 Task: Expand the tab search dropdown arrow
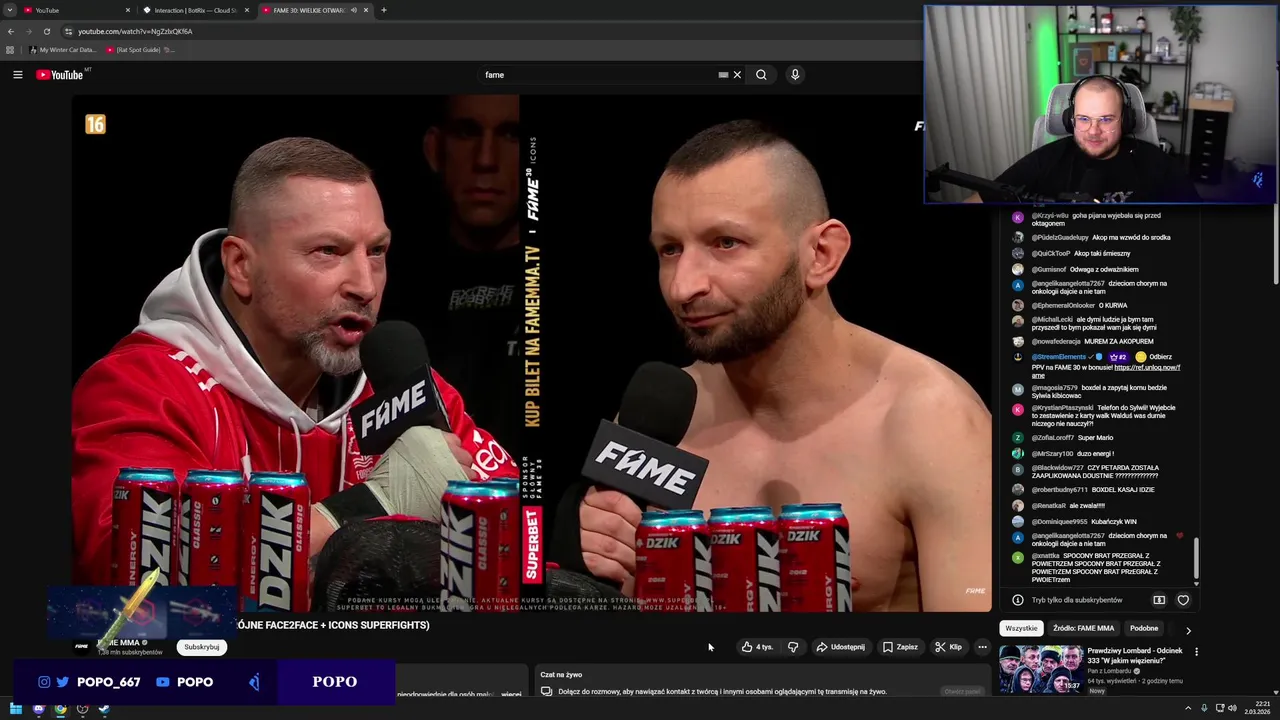click(x=9, y=10)
